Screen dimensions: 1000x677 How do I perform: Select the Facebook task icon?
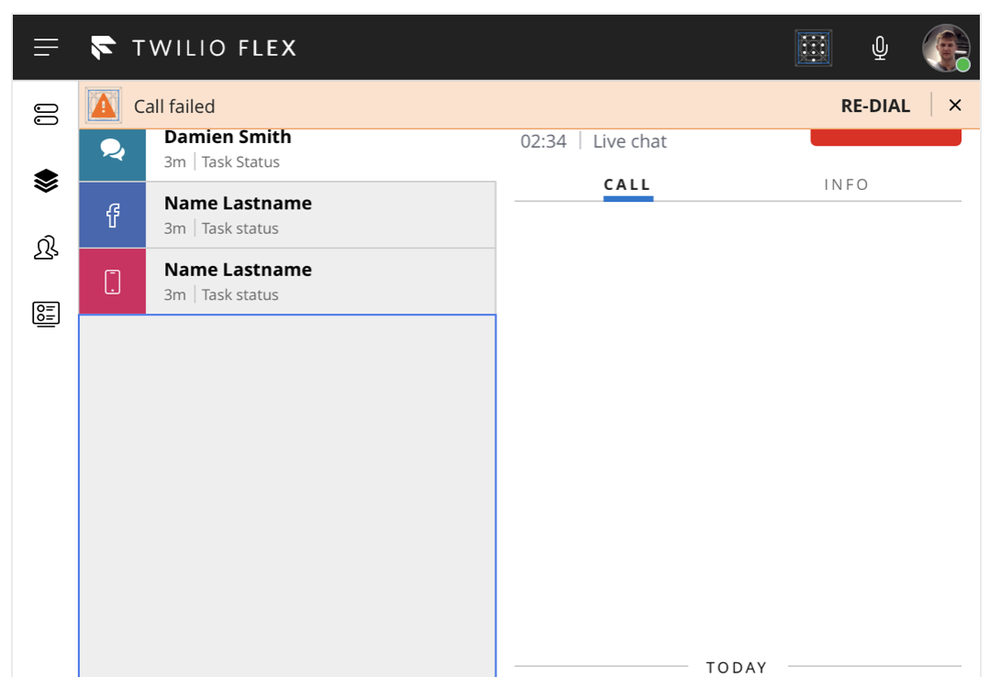point(112,214)
